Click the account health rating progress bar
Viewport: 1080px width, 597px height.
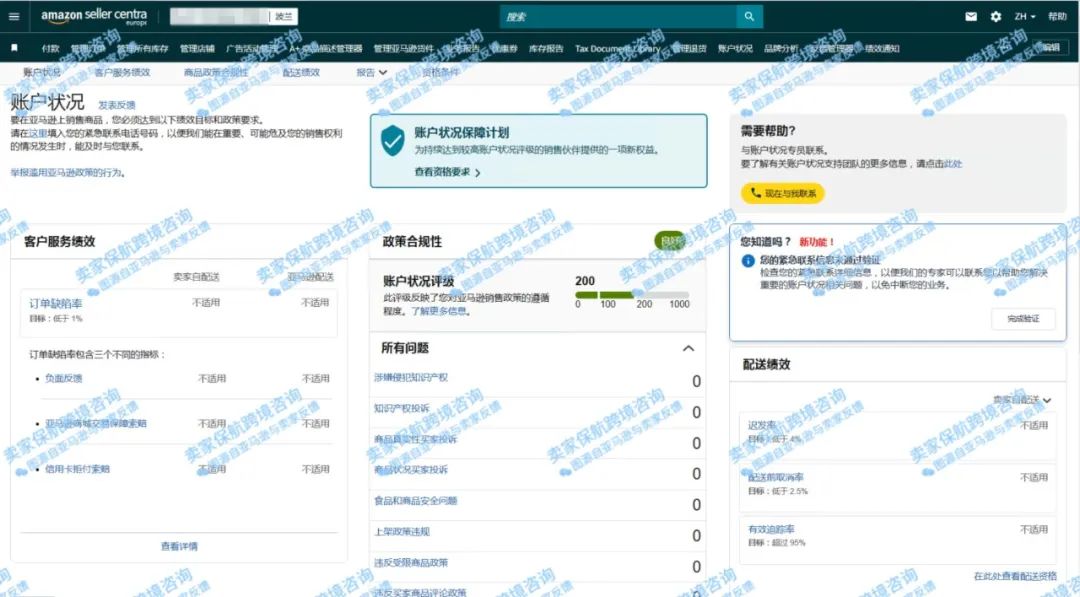[x=632, y=295]
